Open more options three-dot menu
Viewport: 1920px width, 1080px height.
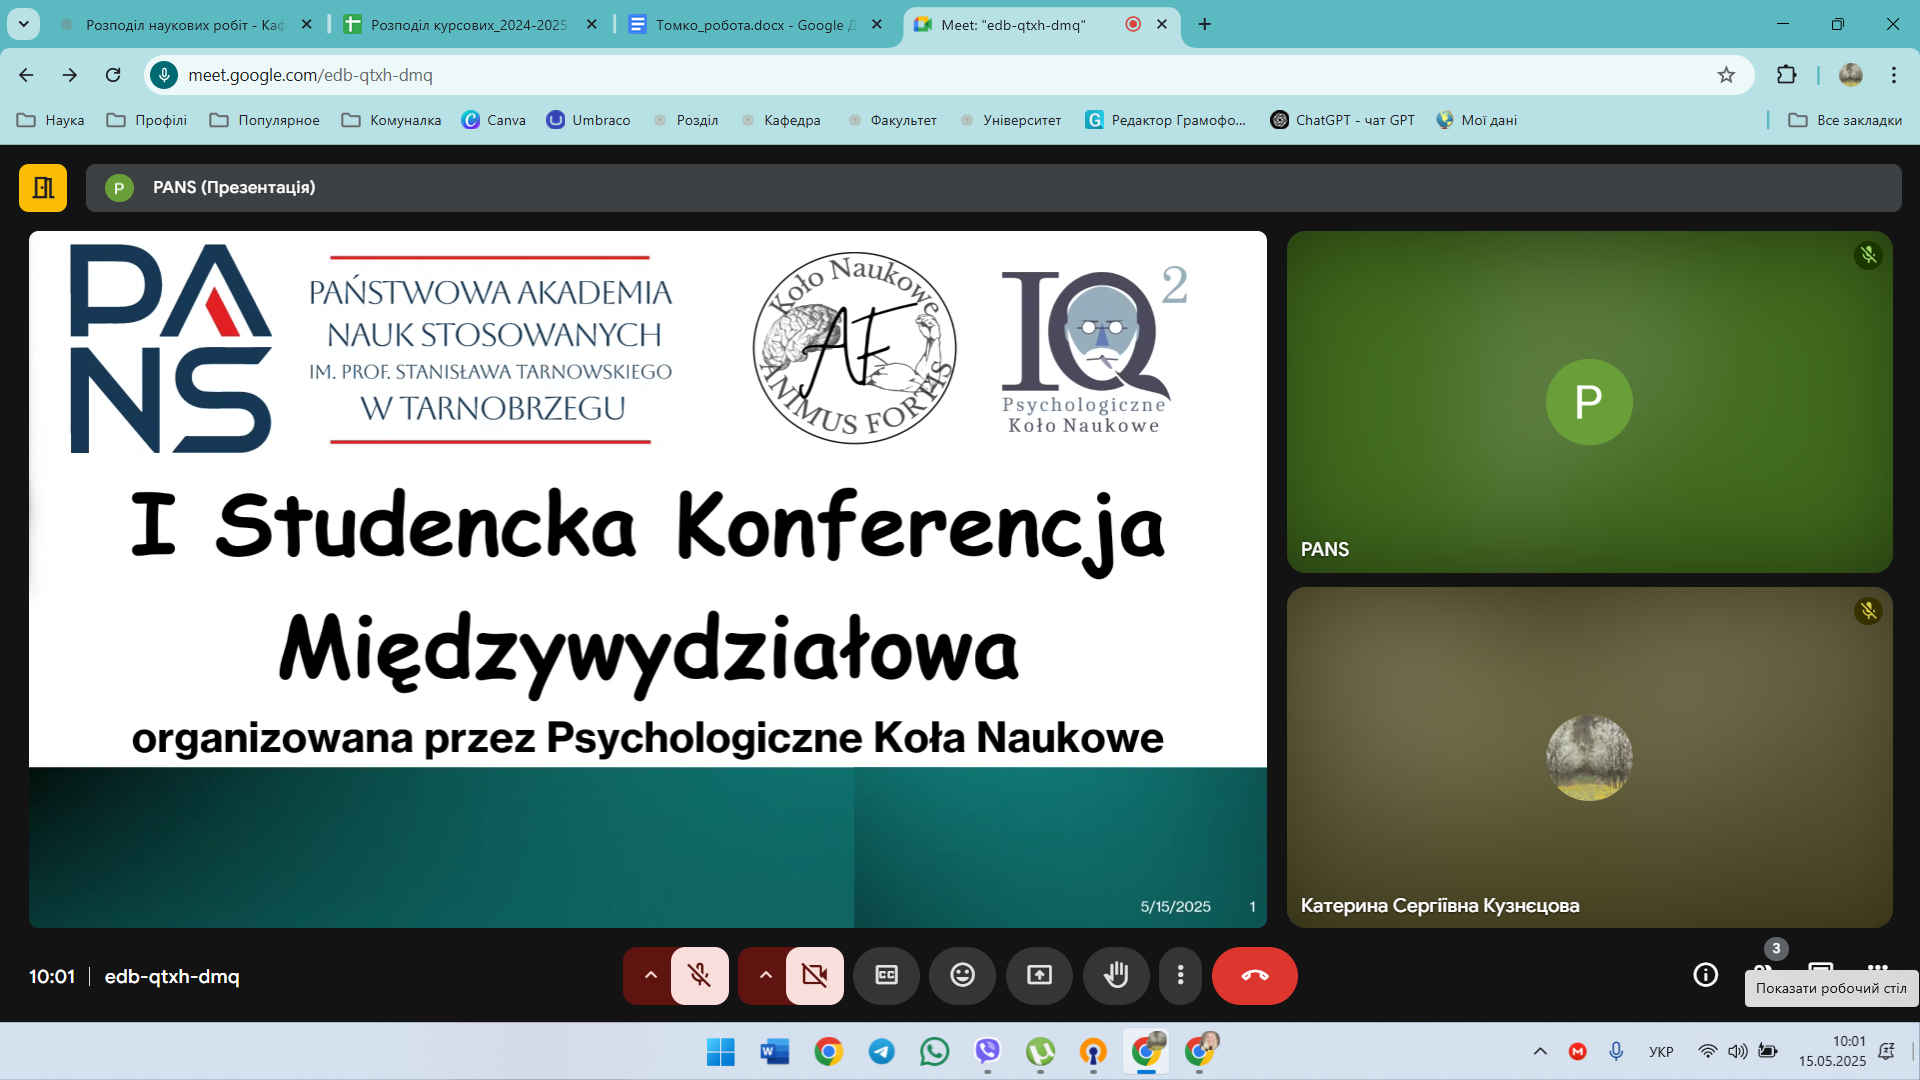1181,975
